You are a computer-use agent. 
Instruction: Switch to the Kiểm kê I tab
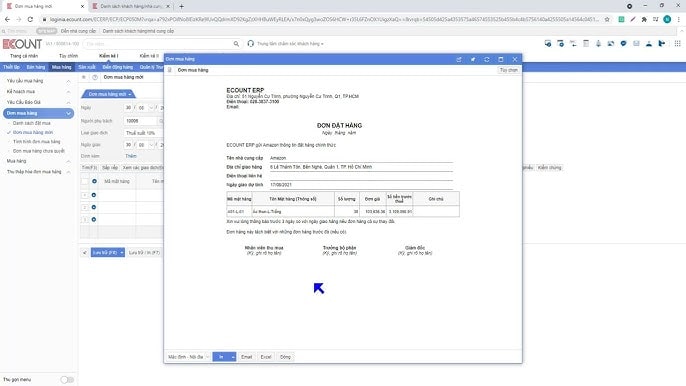(x=108, y=56)
